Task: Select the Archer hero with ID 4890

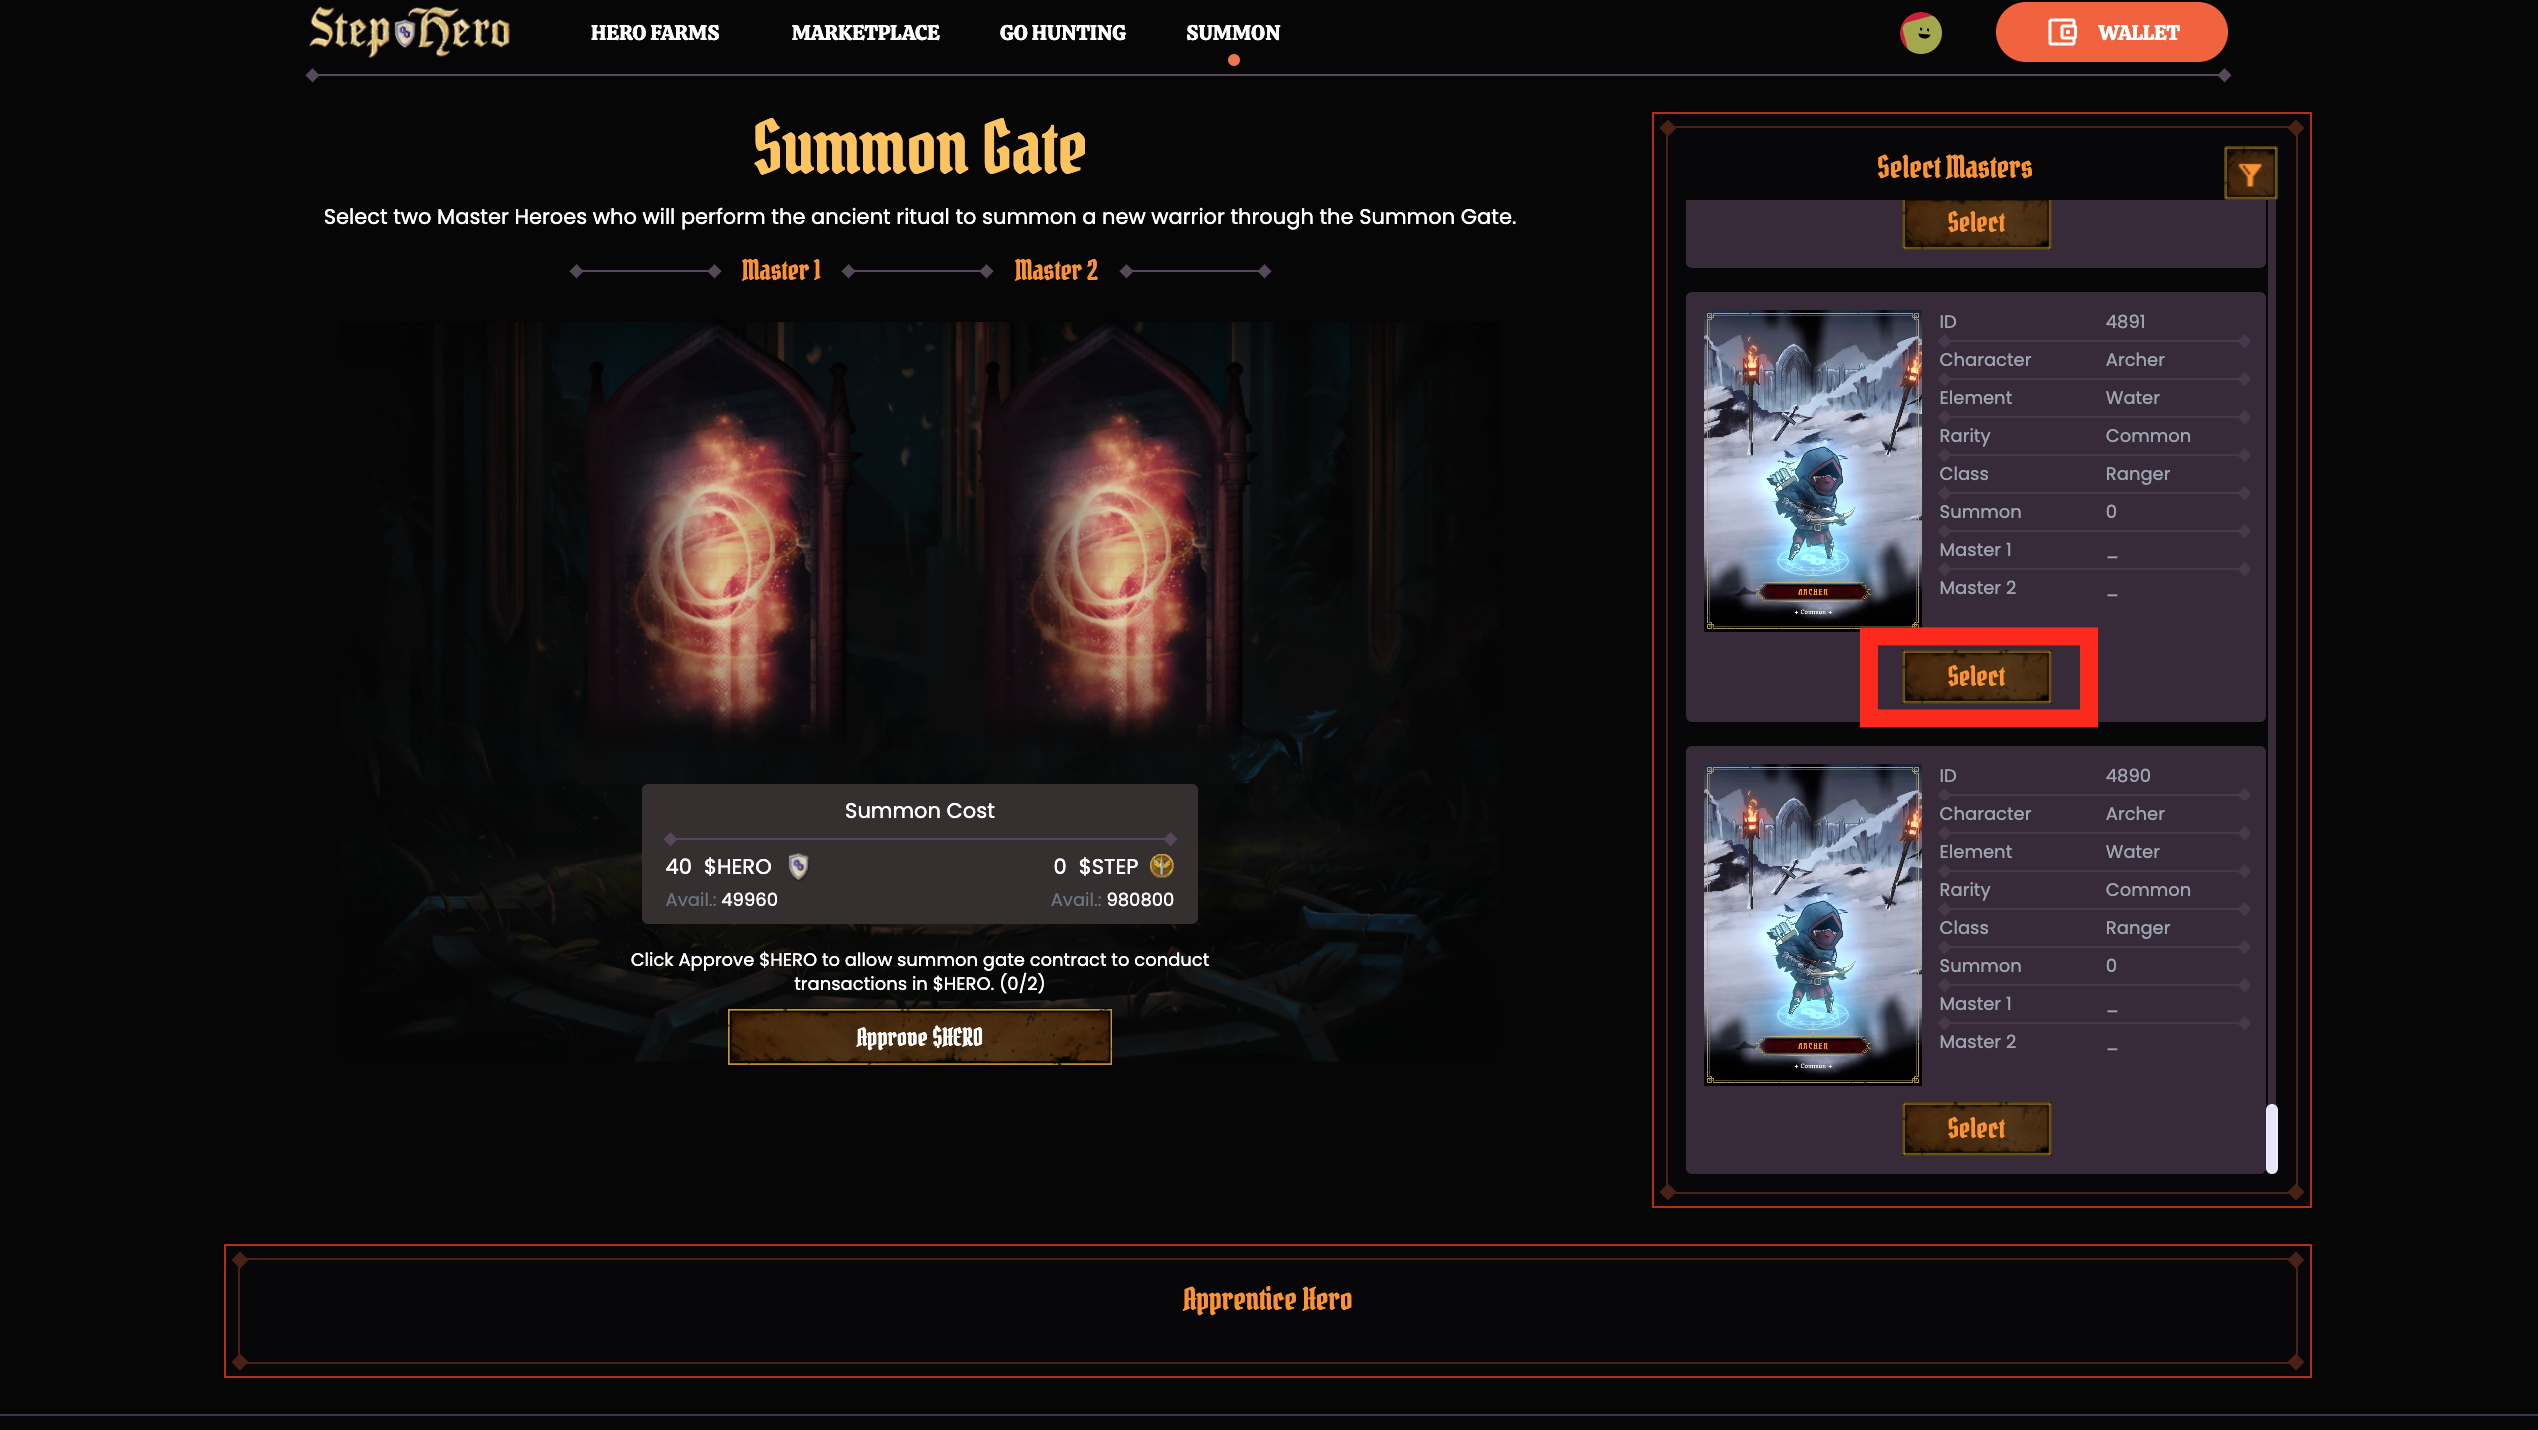Action: tap(1976, 1129)
